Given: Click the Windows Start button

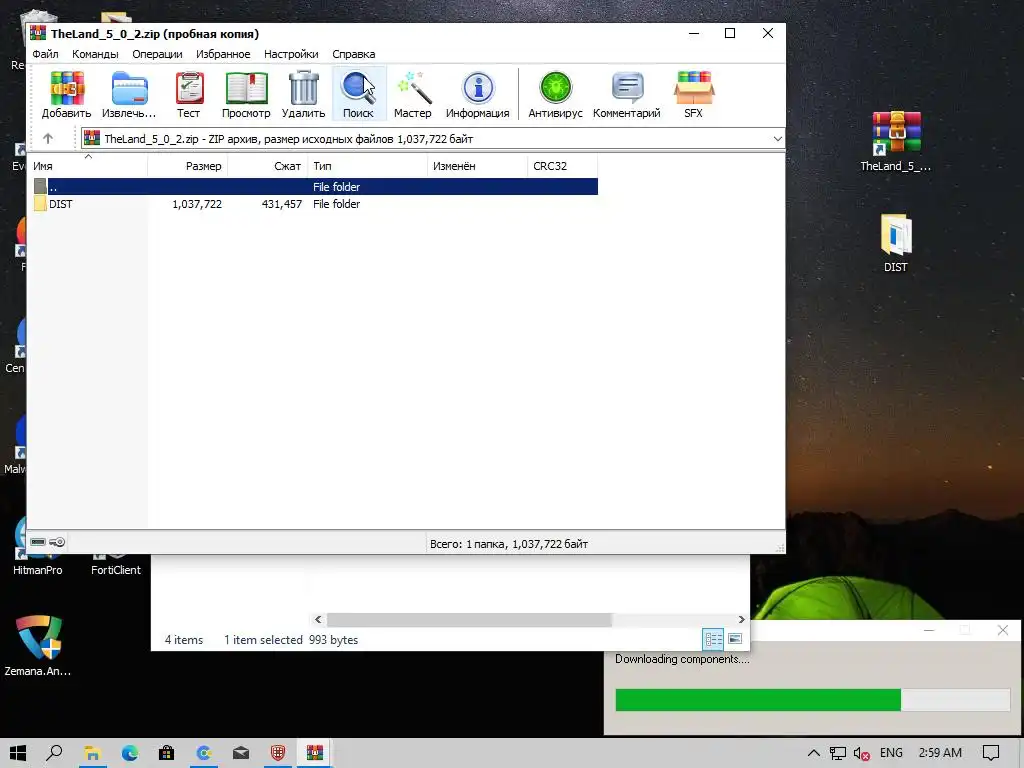Looking at the screenshot, I should (x=18, y=753).
